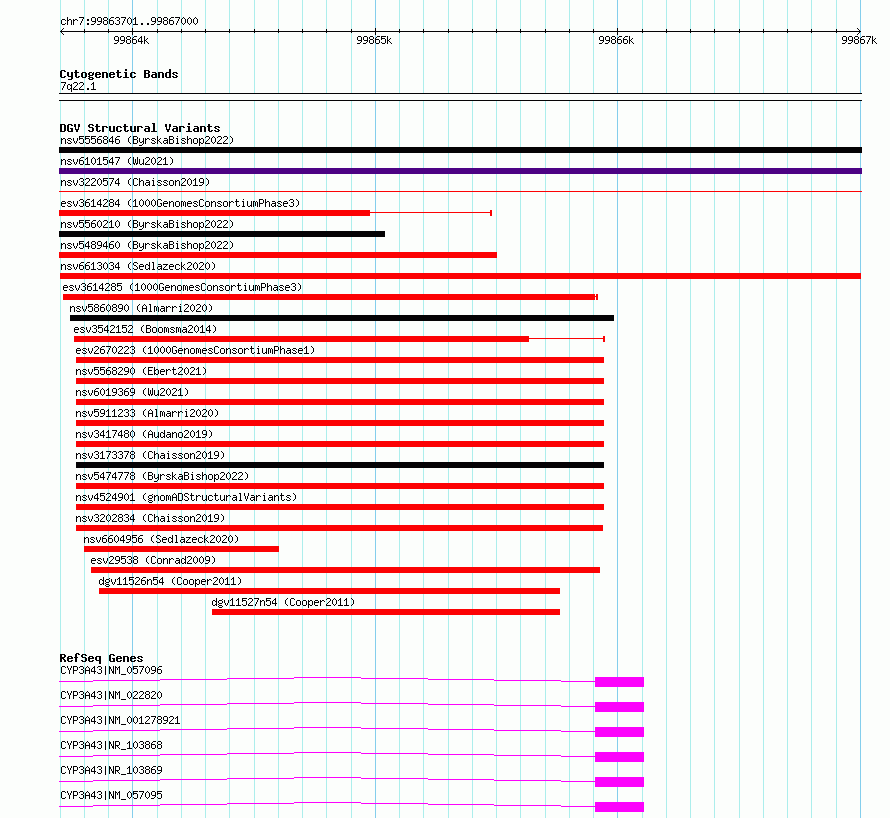890x818 pixels.
Task: Click the short red nsv6604956 bar
Action: point(182,549)
